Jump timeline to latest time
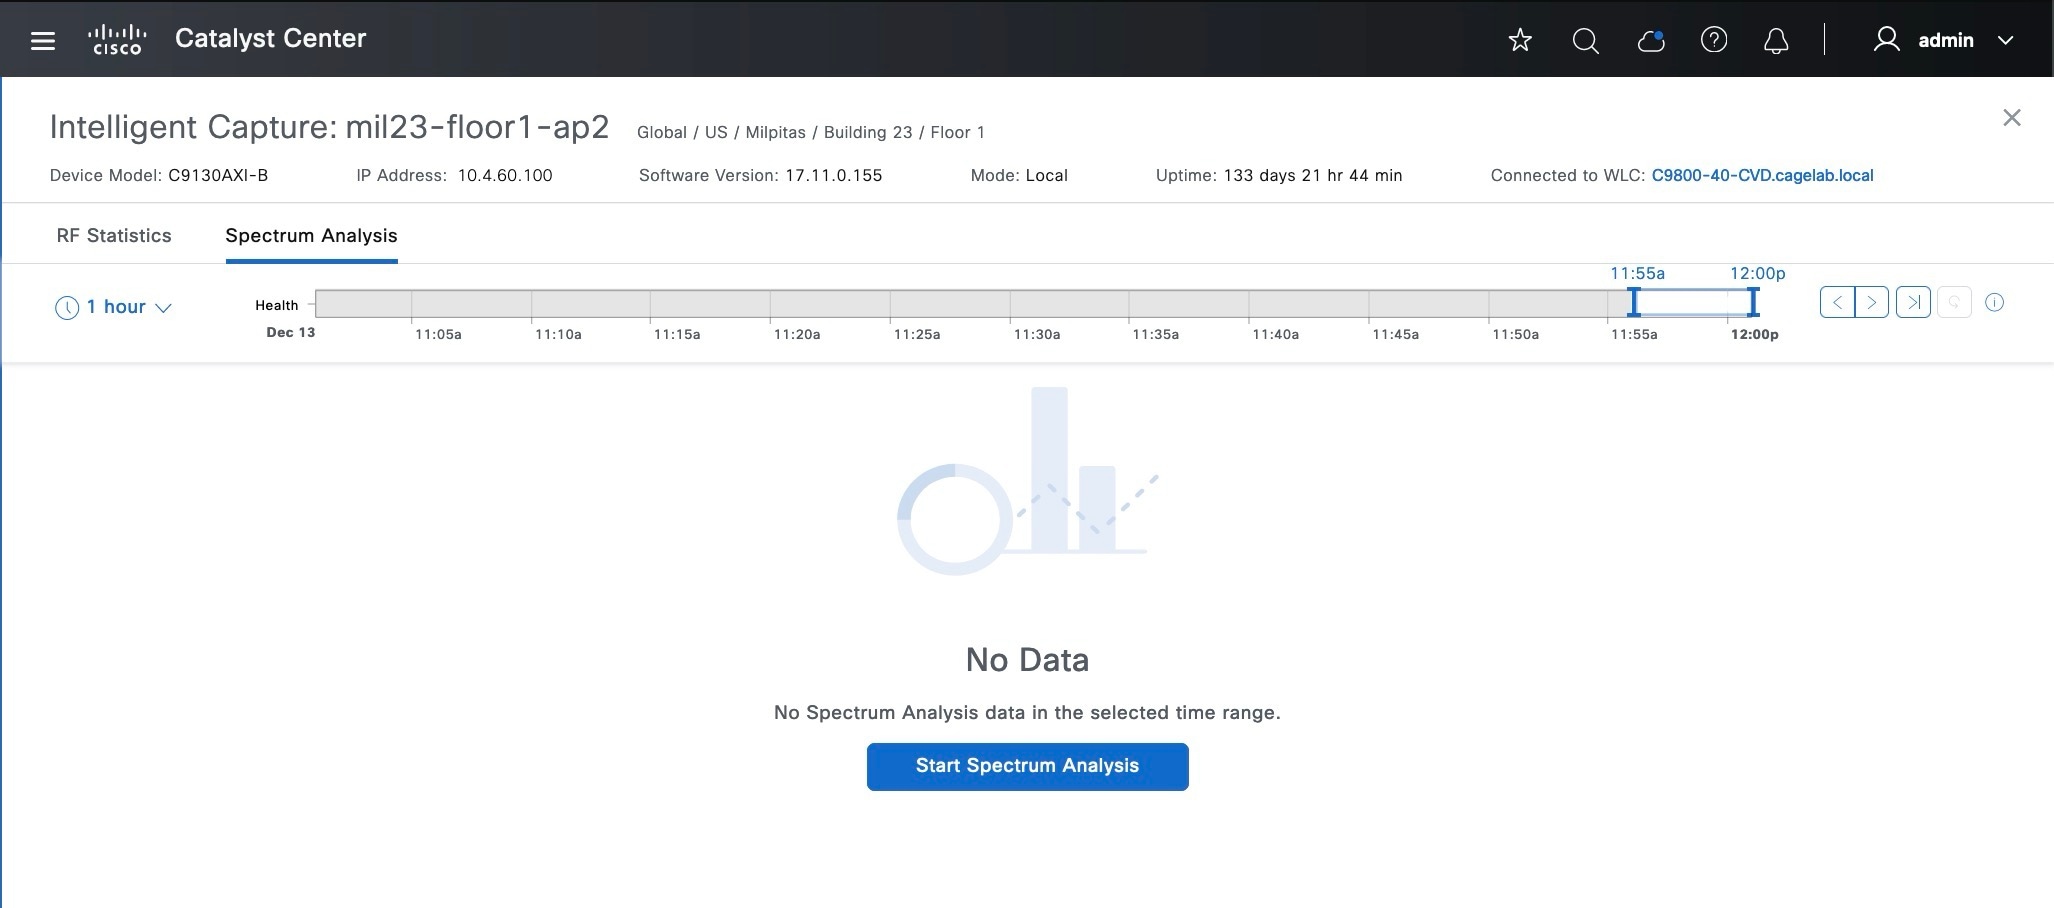 point(1913,302)
